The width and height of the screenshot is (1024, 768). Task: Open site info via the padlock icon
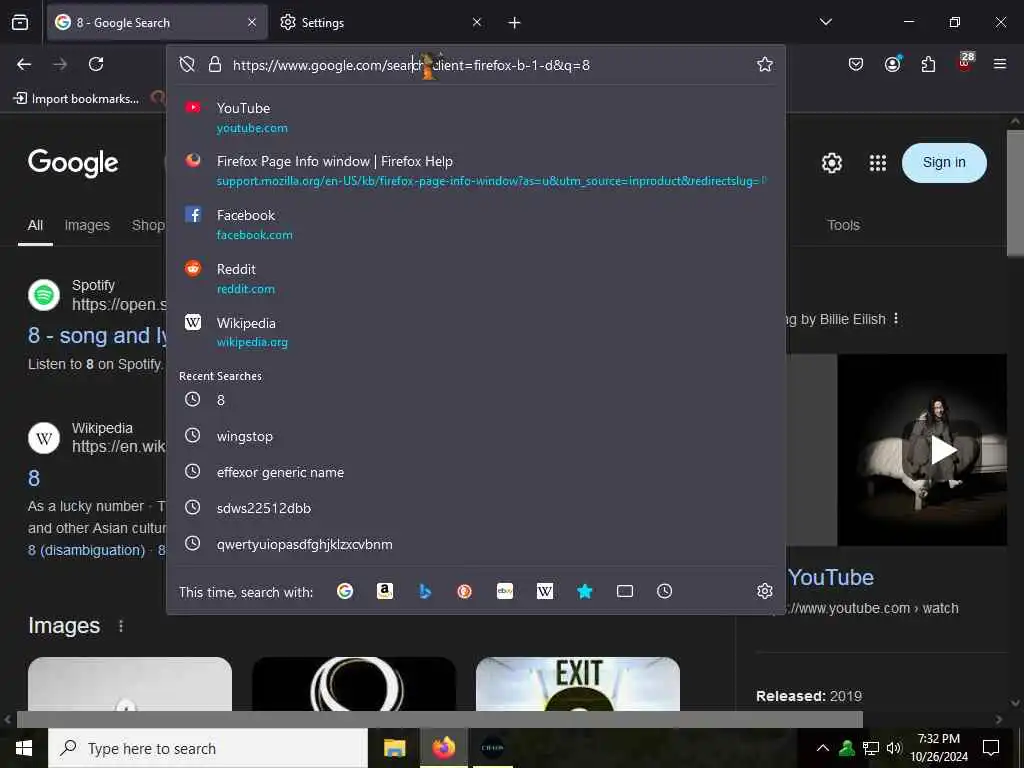(x=215, y=64)
